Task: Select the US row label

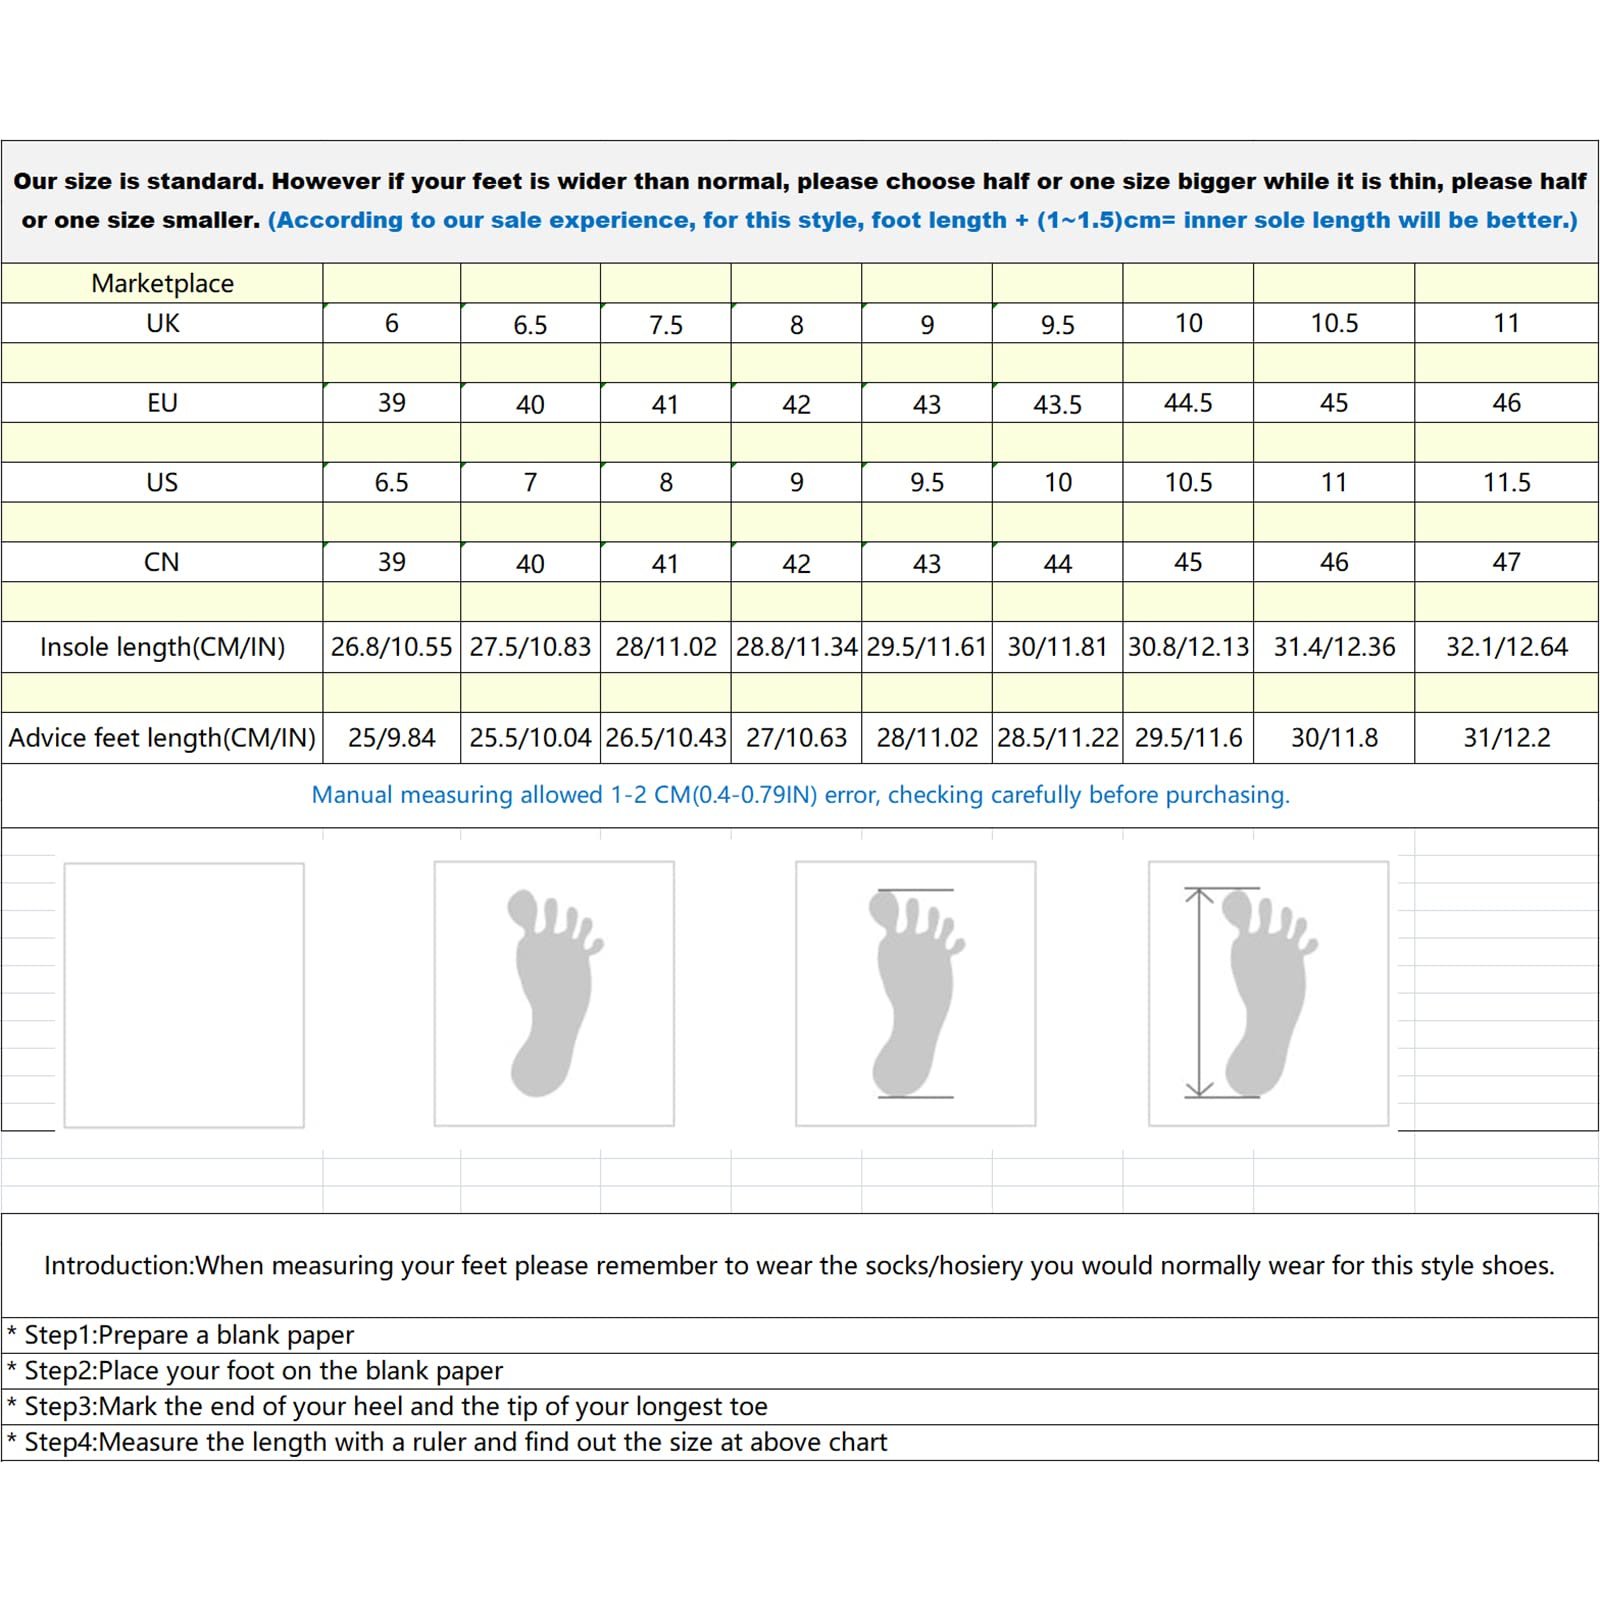Action: pos(162,482)
